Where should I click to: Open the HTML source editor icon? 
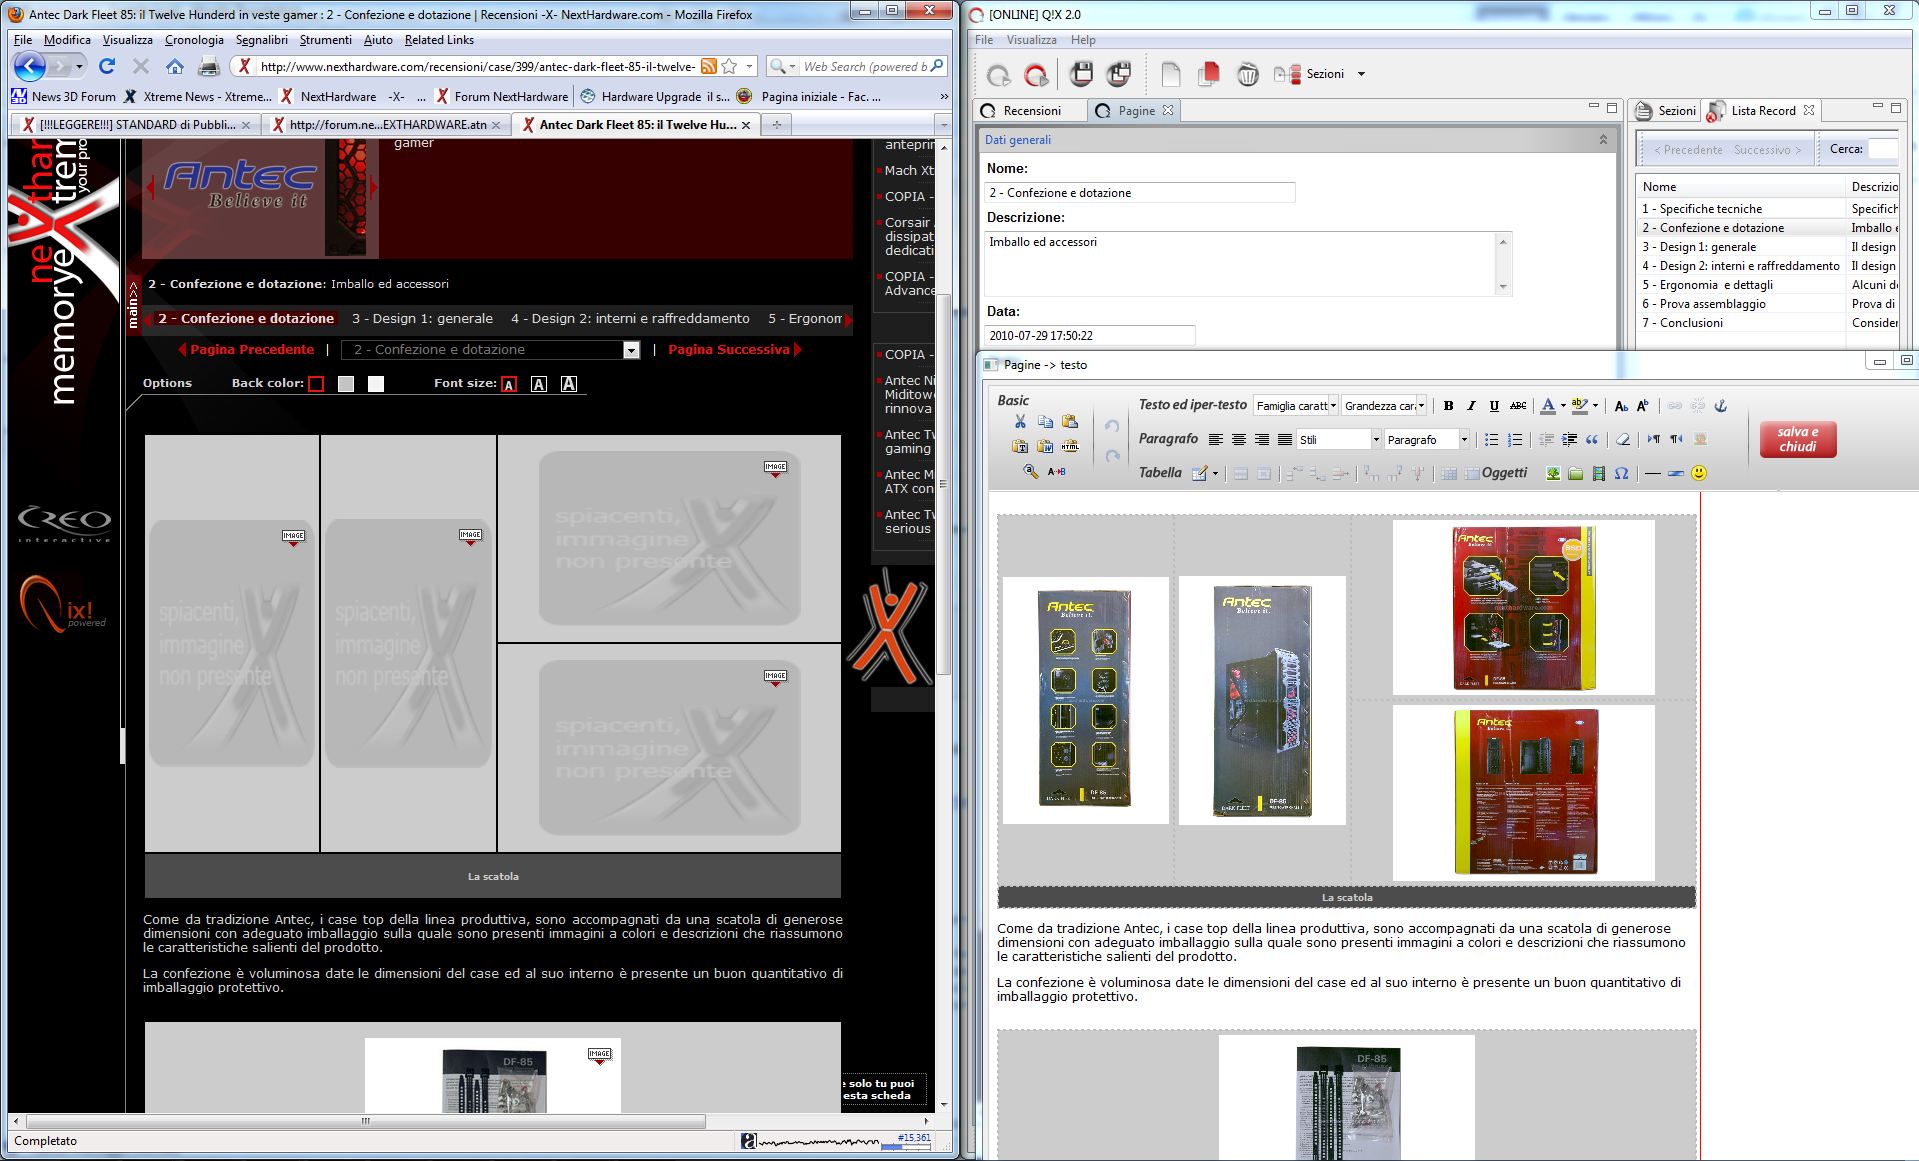tap(1070, 446)
